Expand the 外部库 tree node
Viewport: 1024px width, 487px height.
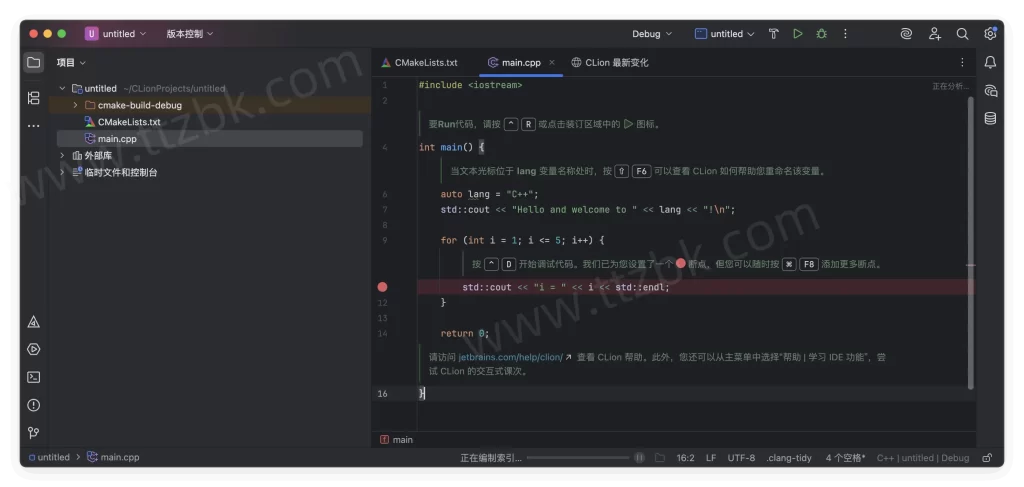62,156
